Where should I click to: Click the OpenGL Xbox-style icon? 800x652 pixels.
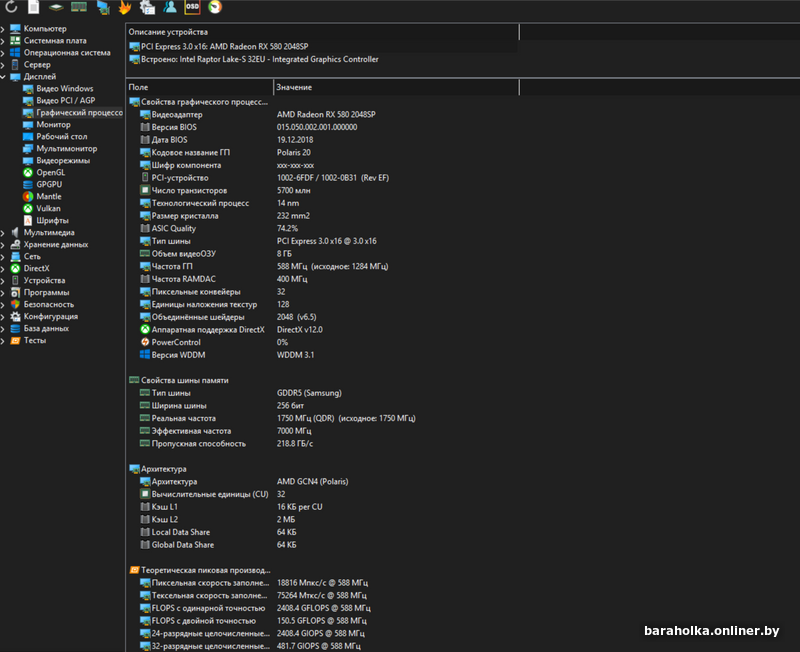click(28, 172)
